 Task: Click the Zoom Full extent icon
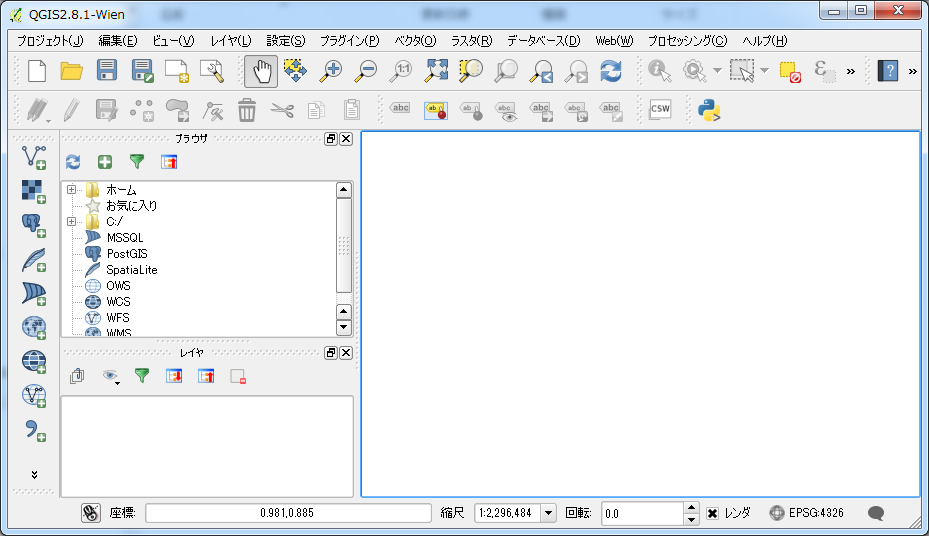click(x=436, y=71)
